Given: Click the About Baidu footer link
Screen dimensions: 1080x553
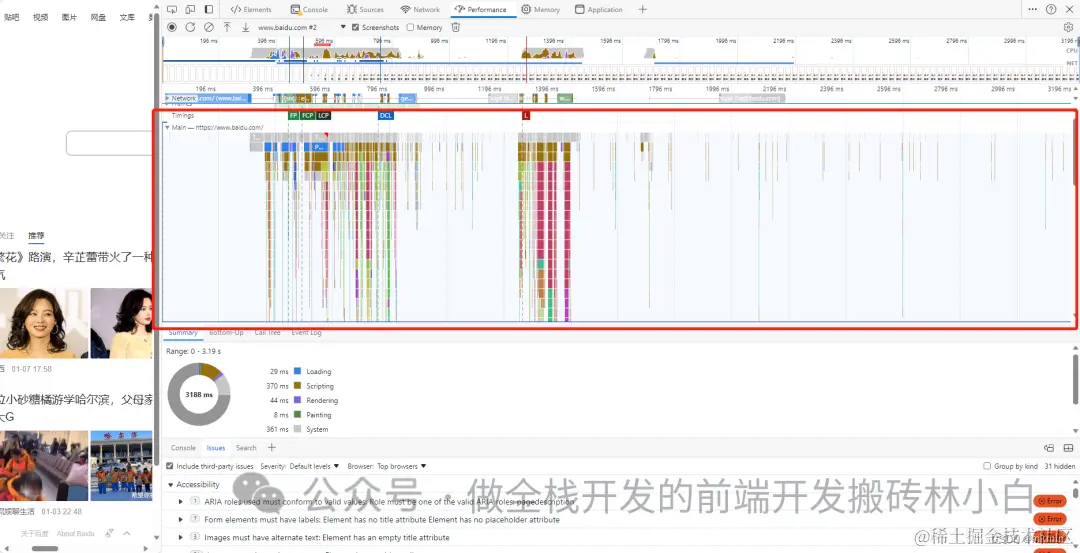Looking at the screenshot, I should 76,534.
